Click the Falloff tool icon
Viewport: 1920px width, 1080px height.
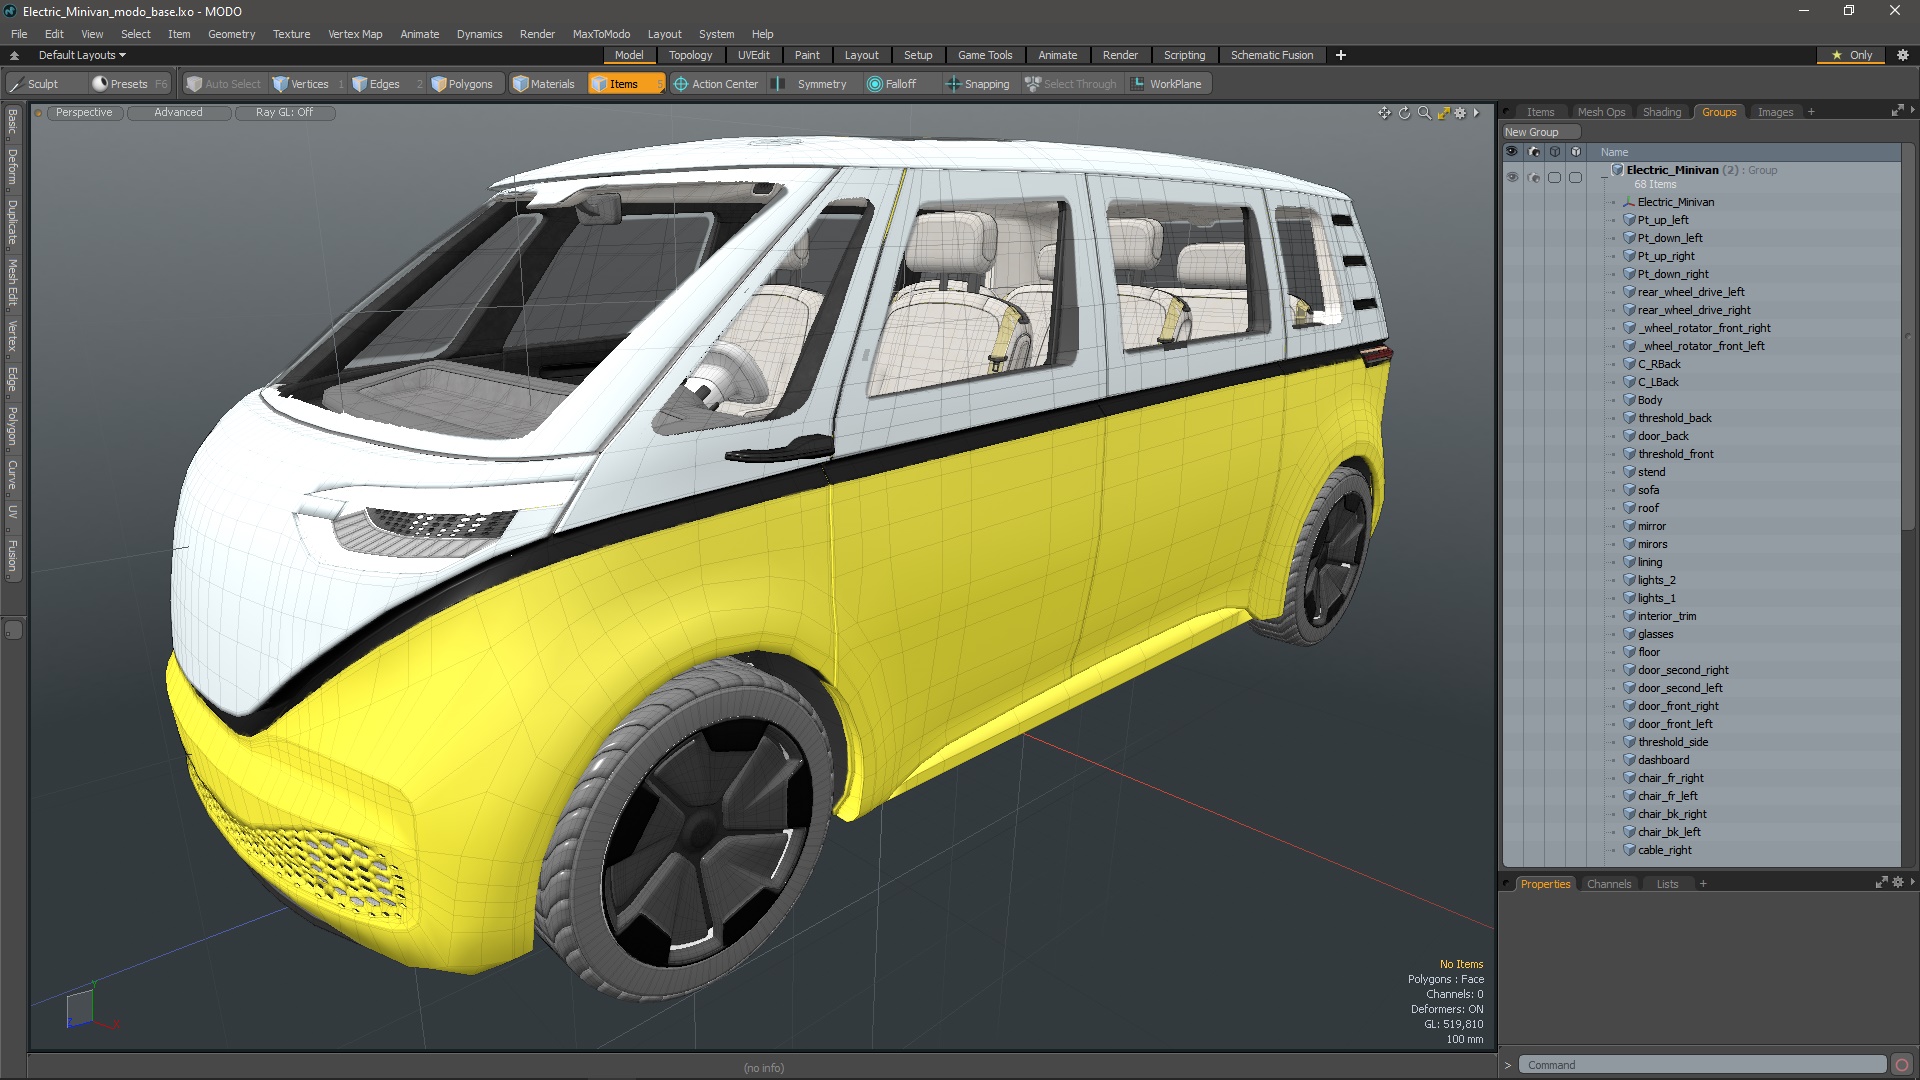(x=875, y=84)
